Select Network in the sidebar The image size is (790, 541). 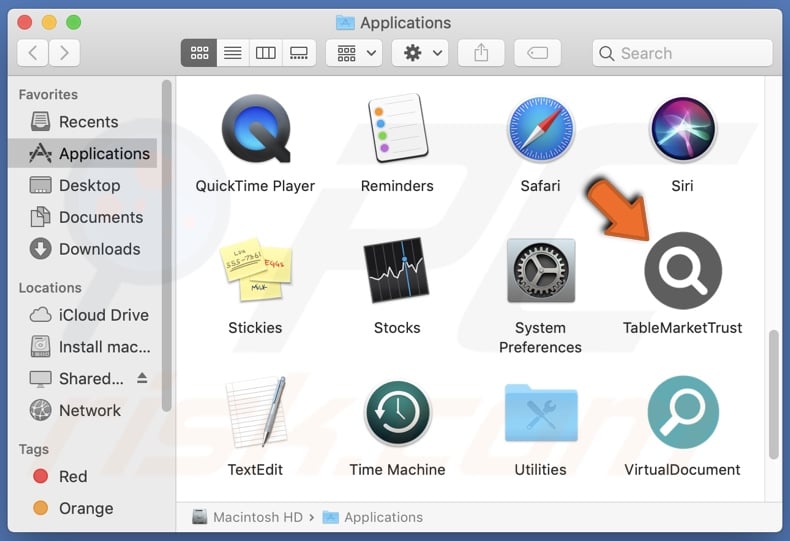click(x=84, y=410)
